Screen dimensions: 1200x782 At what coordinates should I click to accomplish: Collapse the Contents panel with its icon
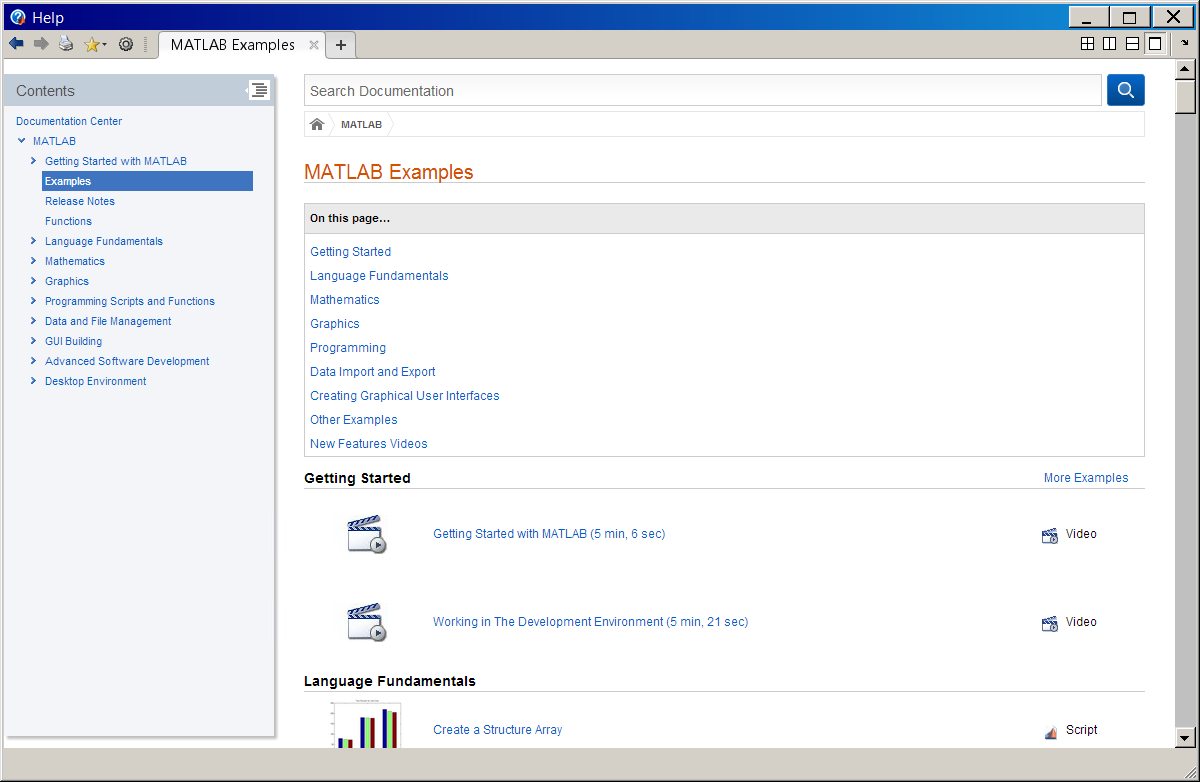(259, 90)
